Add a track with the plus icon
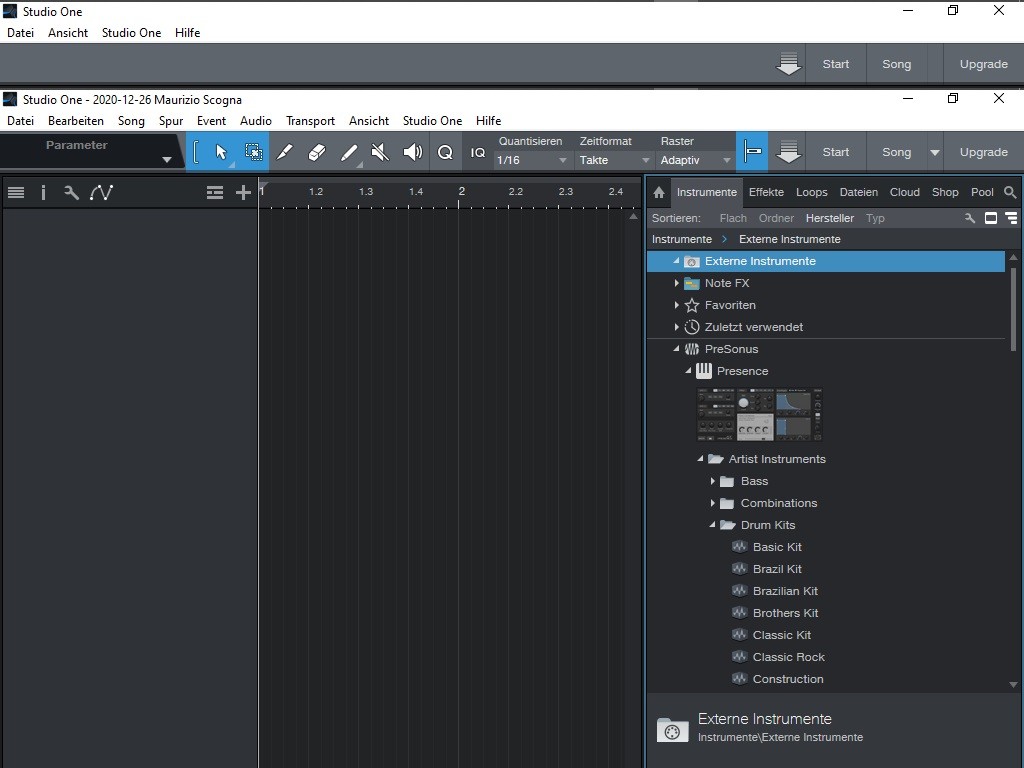This screenshot has width=1024, height=768. 243,192
